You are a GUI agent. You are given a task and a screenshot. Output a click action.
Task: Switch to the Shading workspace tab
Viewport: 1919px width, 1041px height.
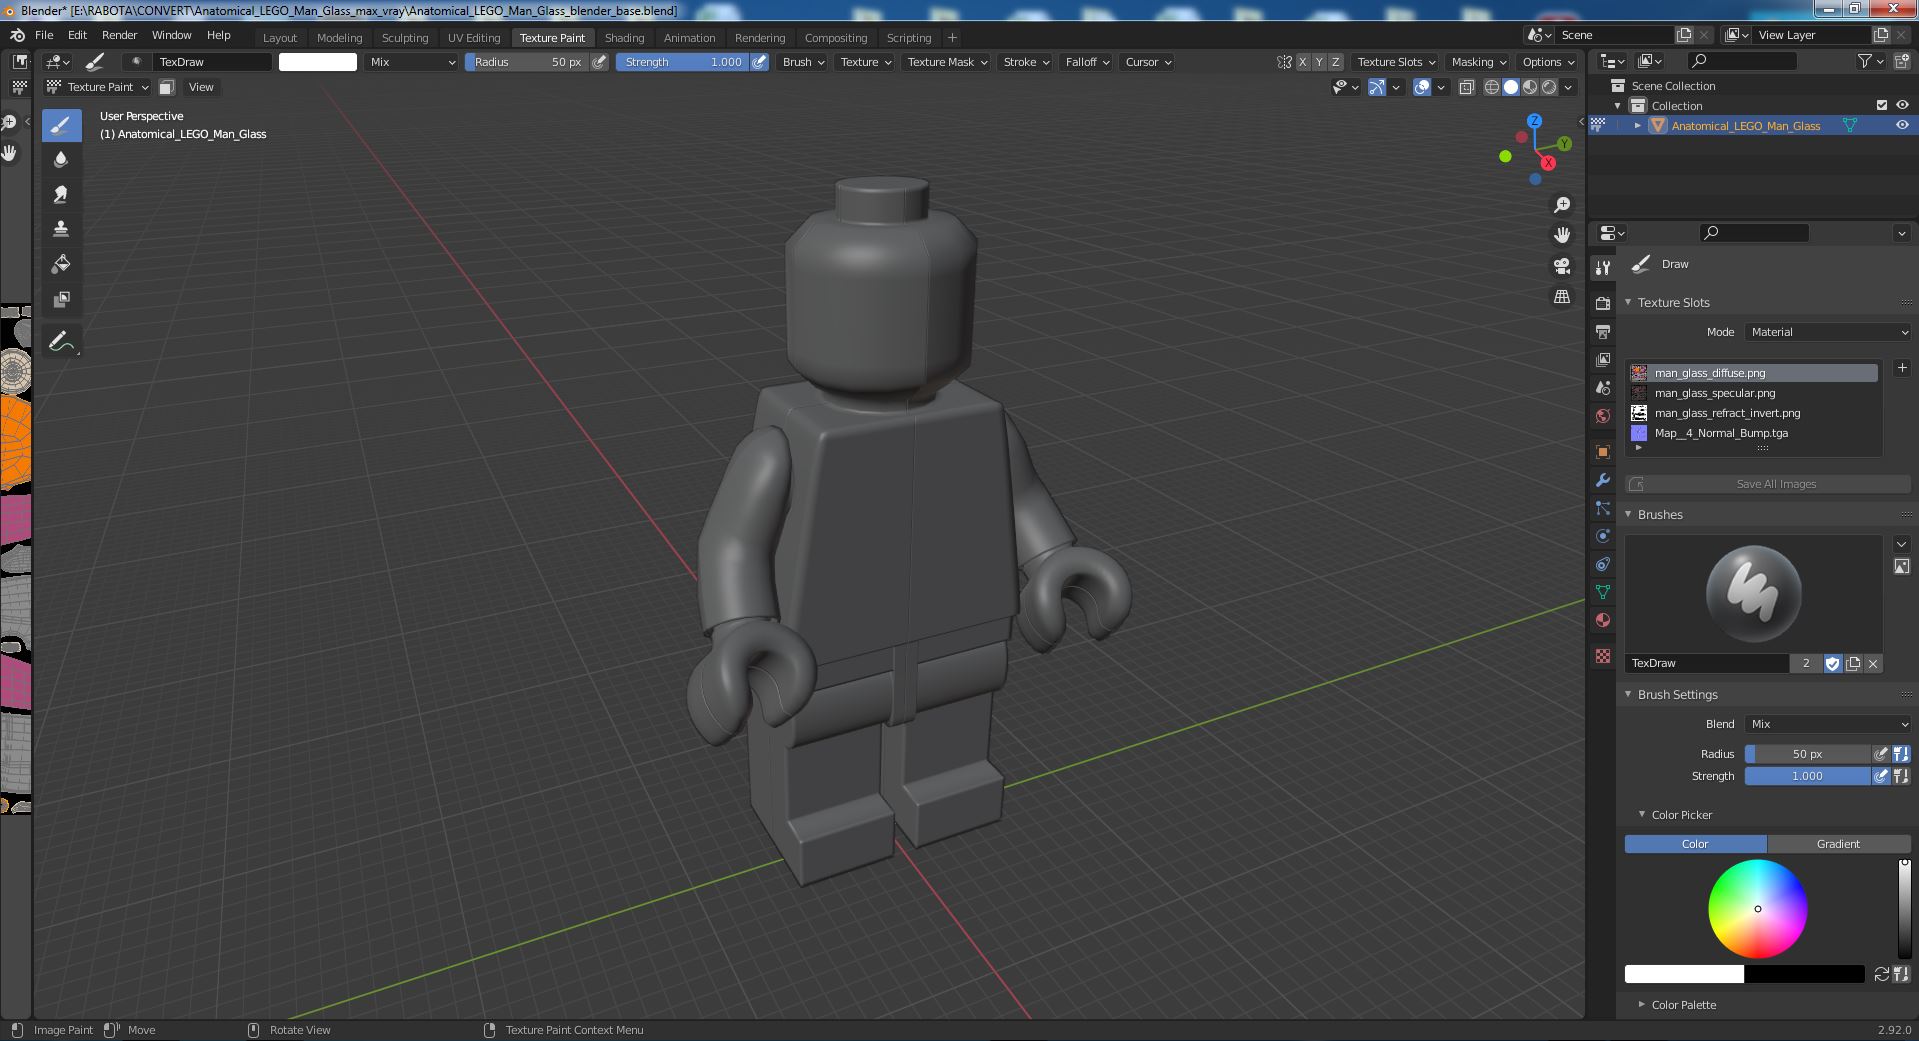pyautogui.click(x=624, y=38)
